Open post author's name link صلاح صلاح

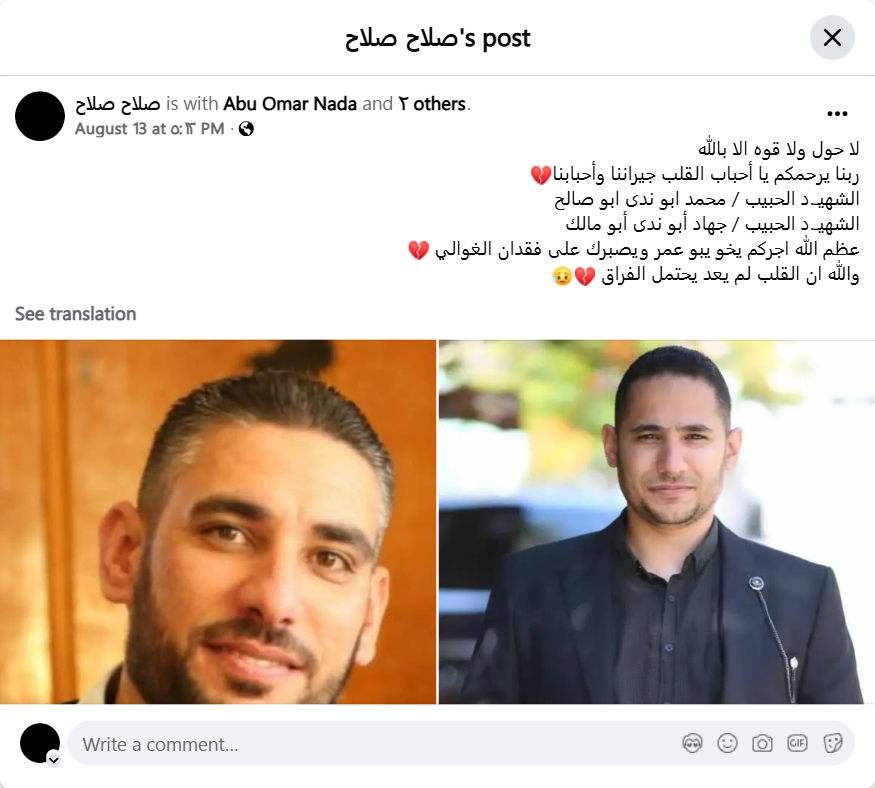pyautogui.click(x=118, y=104)
